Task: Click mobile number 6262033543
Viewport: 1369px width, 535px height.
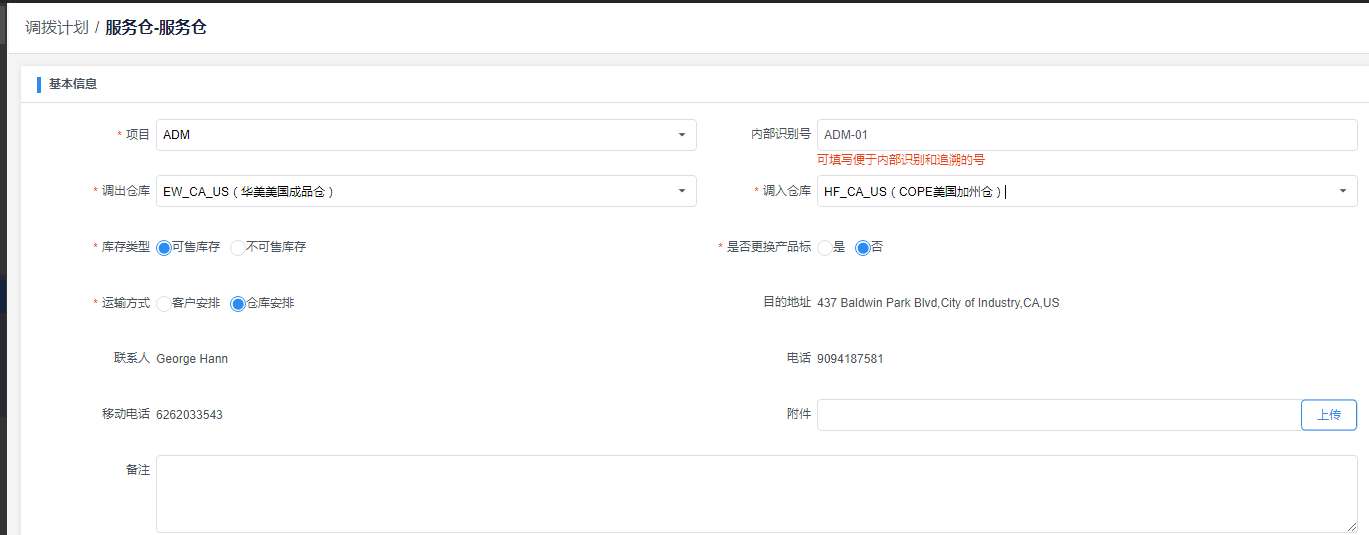Action: [x=189, y=414]
